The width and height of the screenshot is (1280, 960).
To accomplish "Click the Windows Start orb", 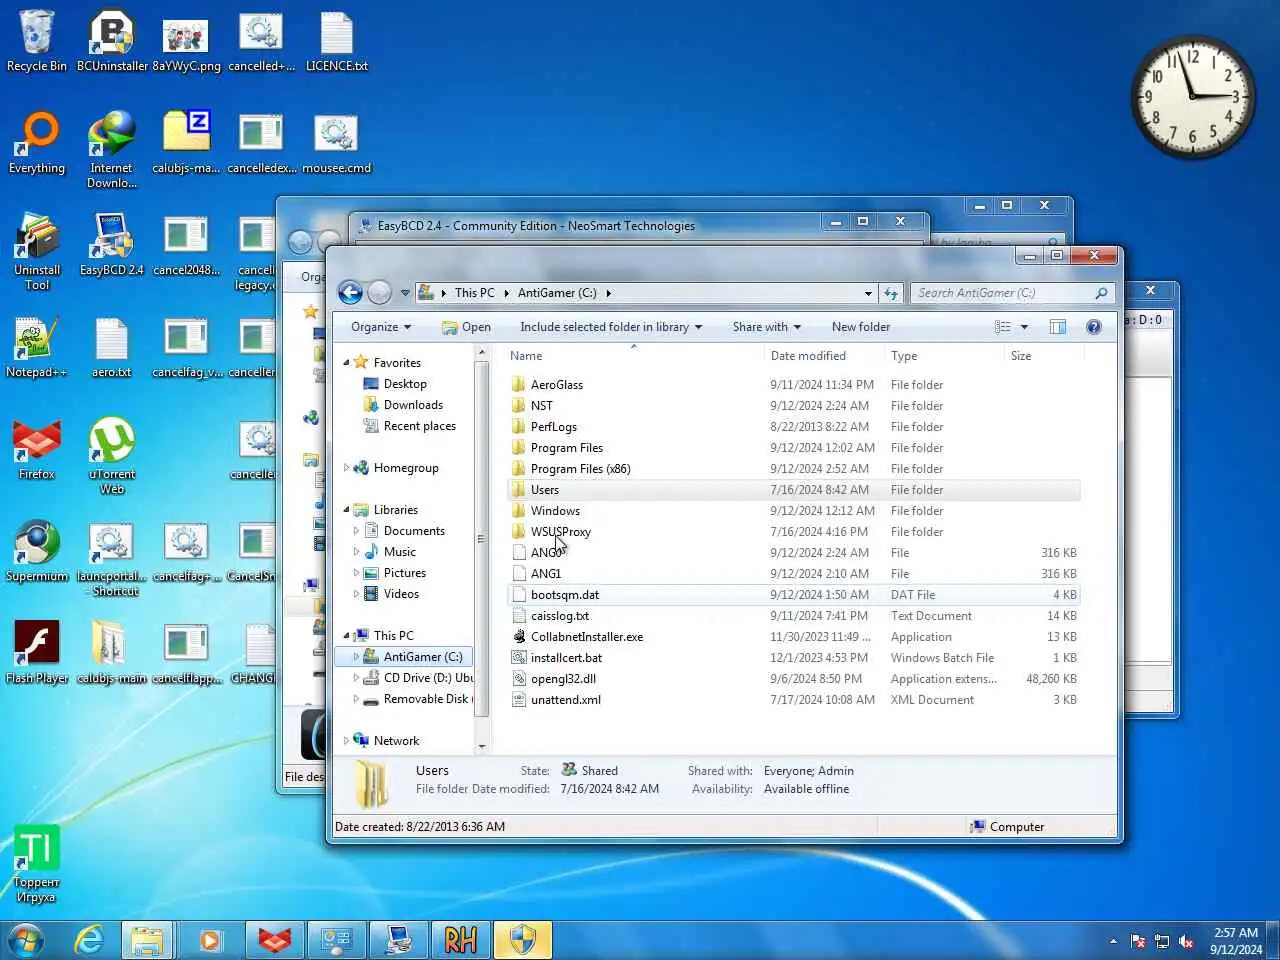I will point(26,940).
